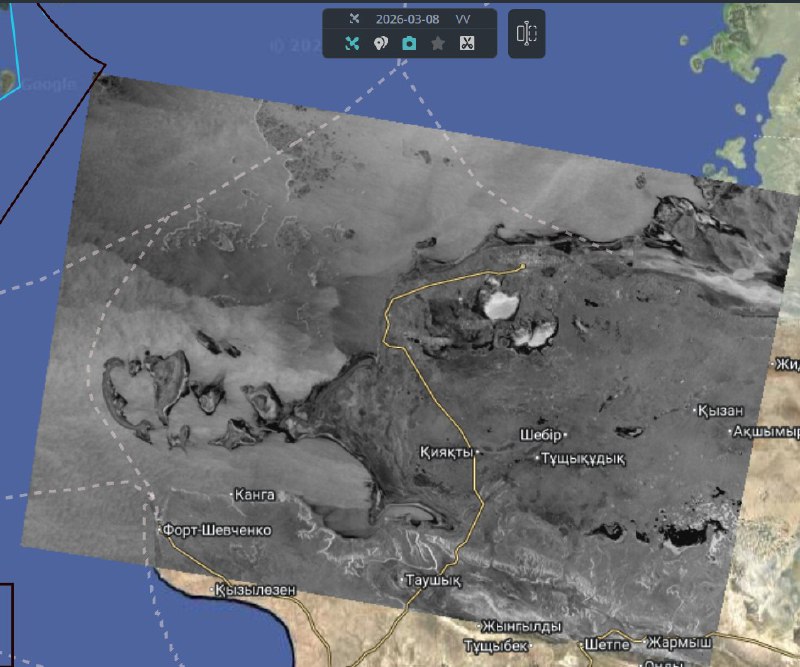
Task: Select the Канга place marker
Action: coord(252,494)
